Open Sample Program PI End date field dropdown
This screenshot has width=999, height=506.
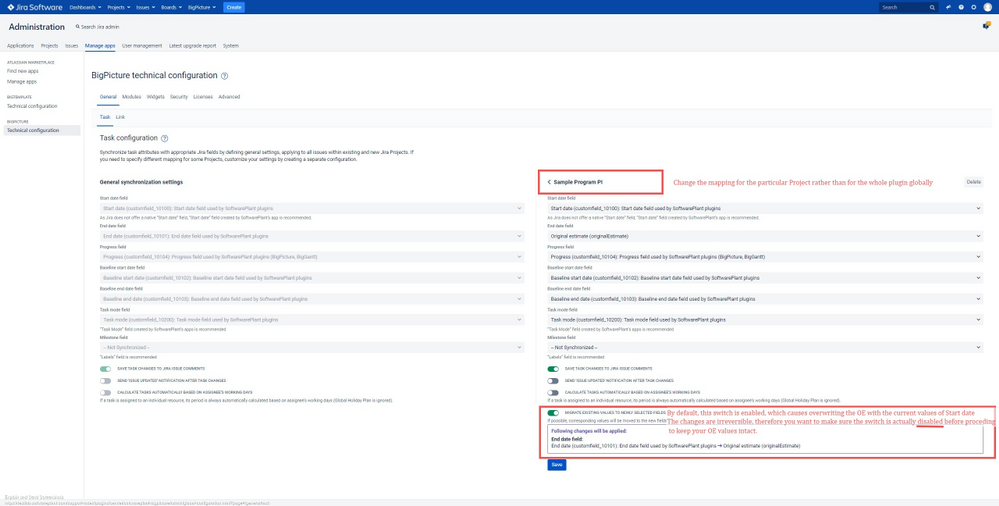[765, 236]
